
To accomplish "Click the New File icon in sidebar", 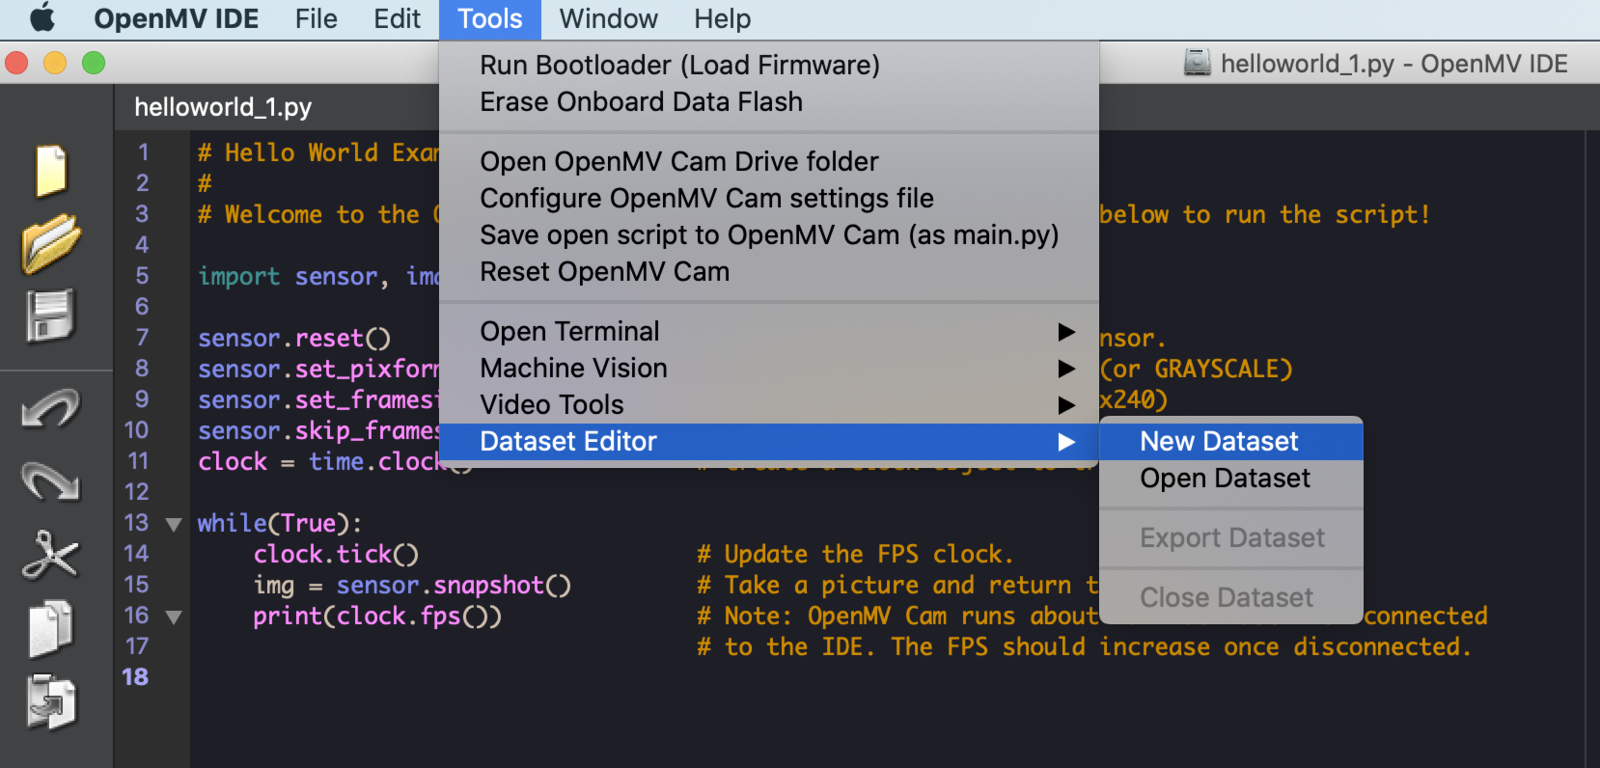I will coord(51,170).
